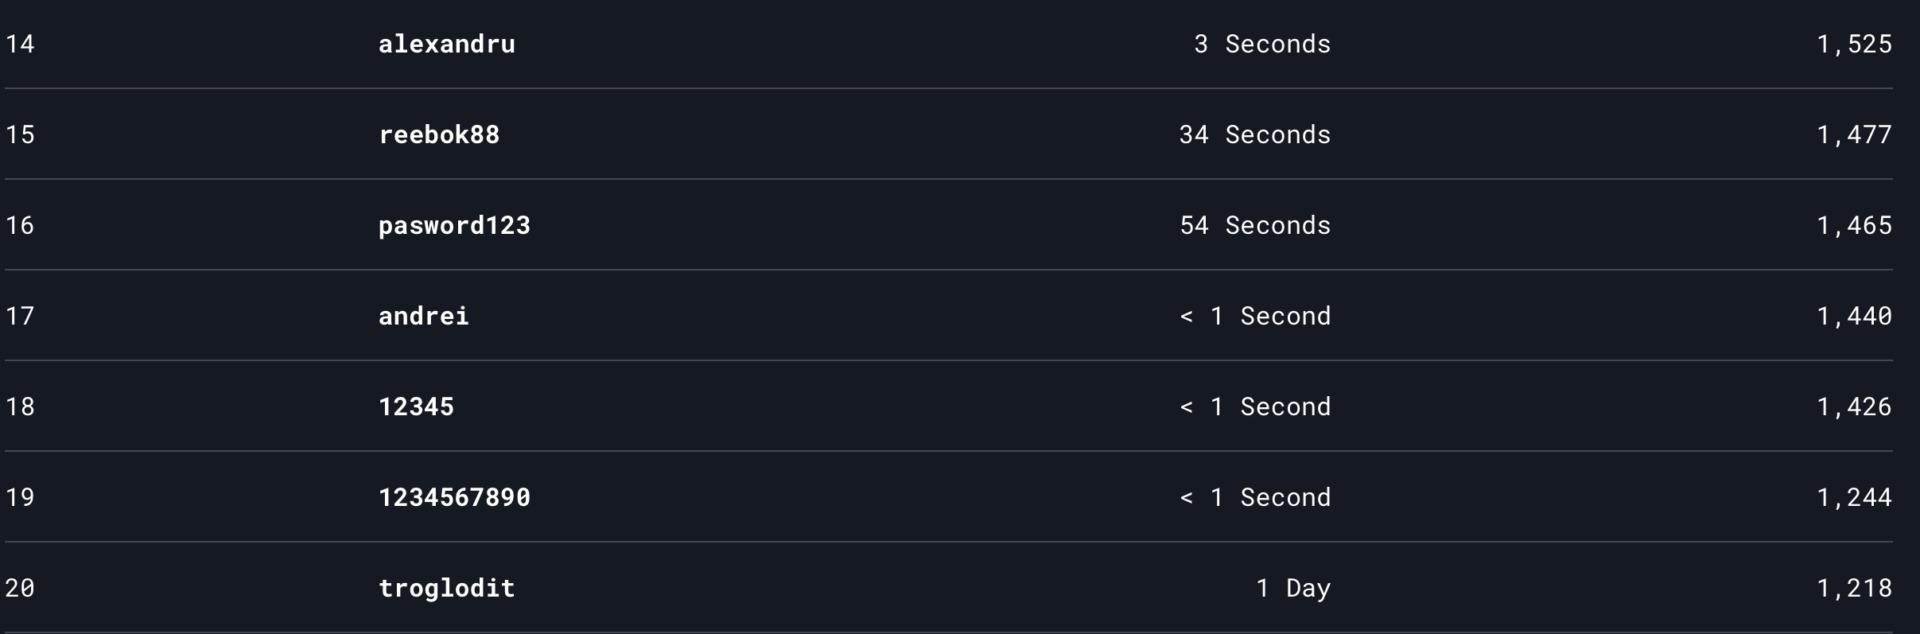Click the password 'andrei'

423,316
